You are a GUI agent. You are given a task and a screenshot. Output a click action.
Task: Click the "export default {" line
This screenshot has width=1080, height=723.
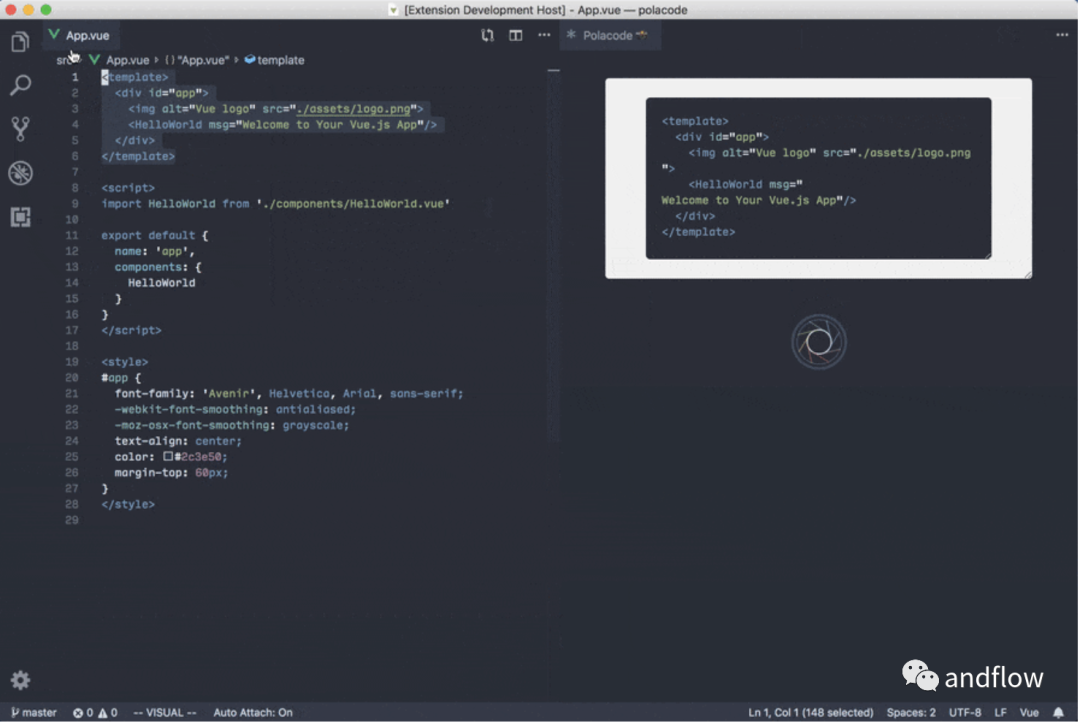click(155, 235)
